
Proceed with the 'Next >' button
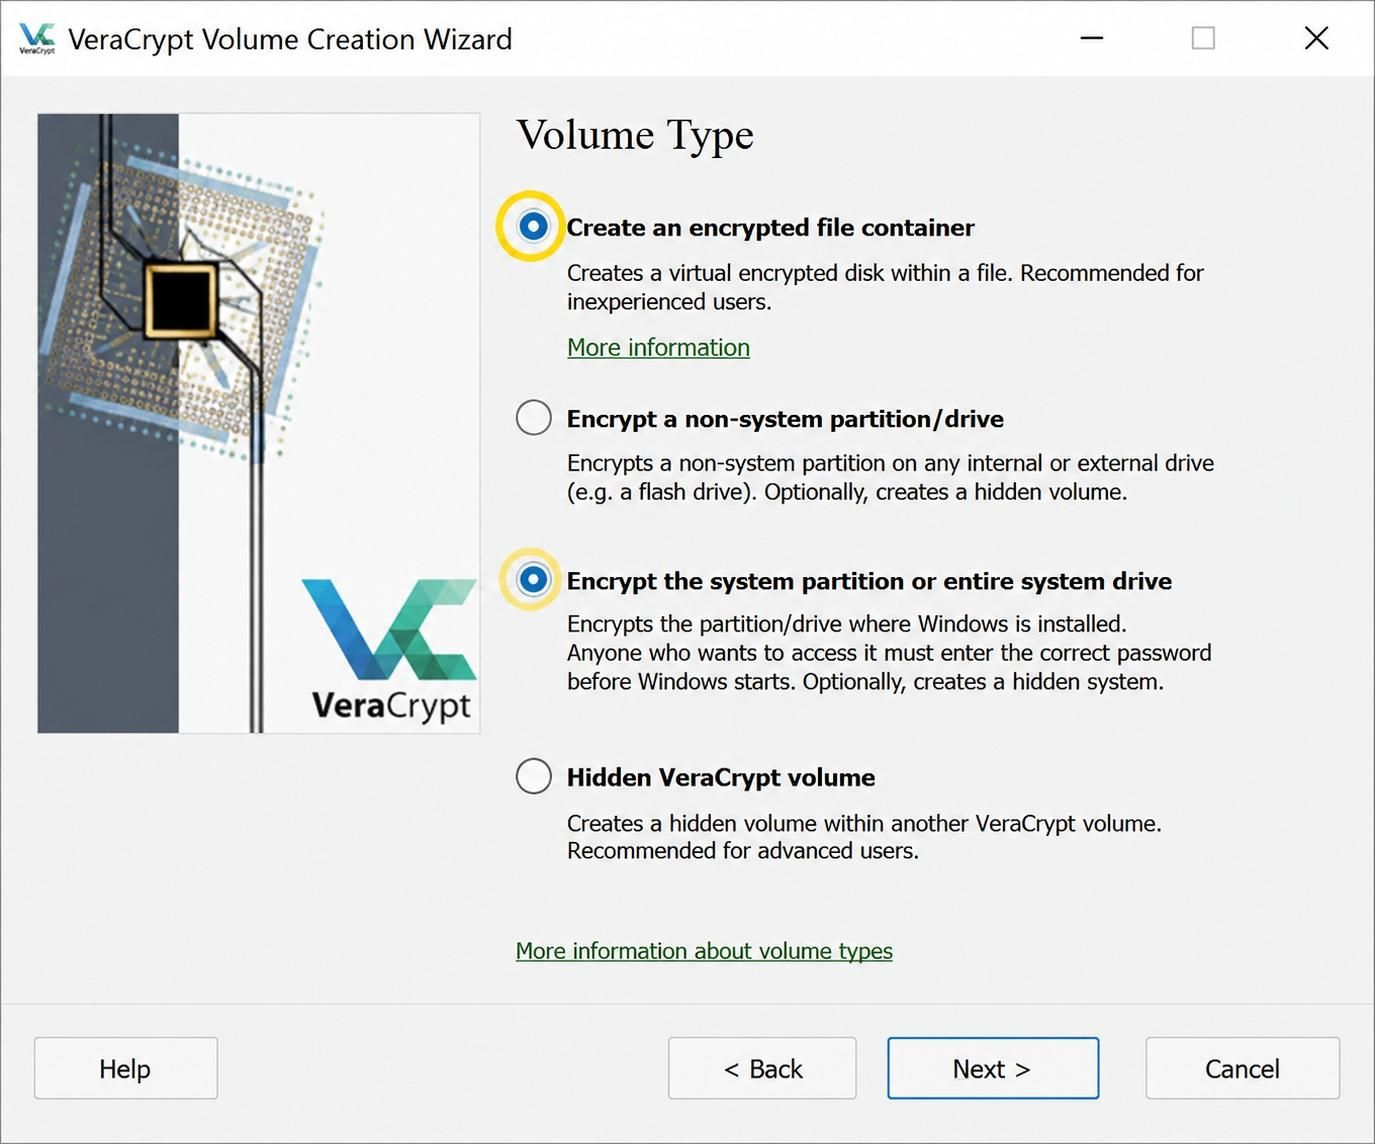tap(993, 1068)
